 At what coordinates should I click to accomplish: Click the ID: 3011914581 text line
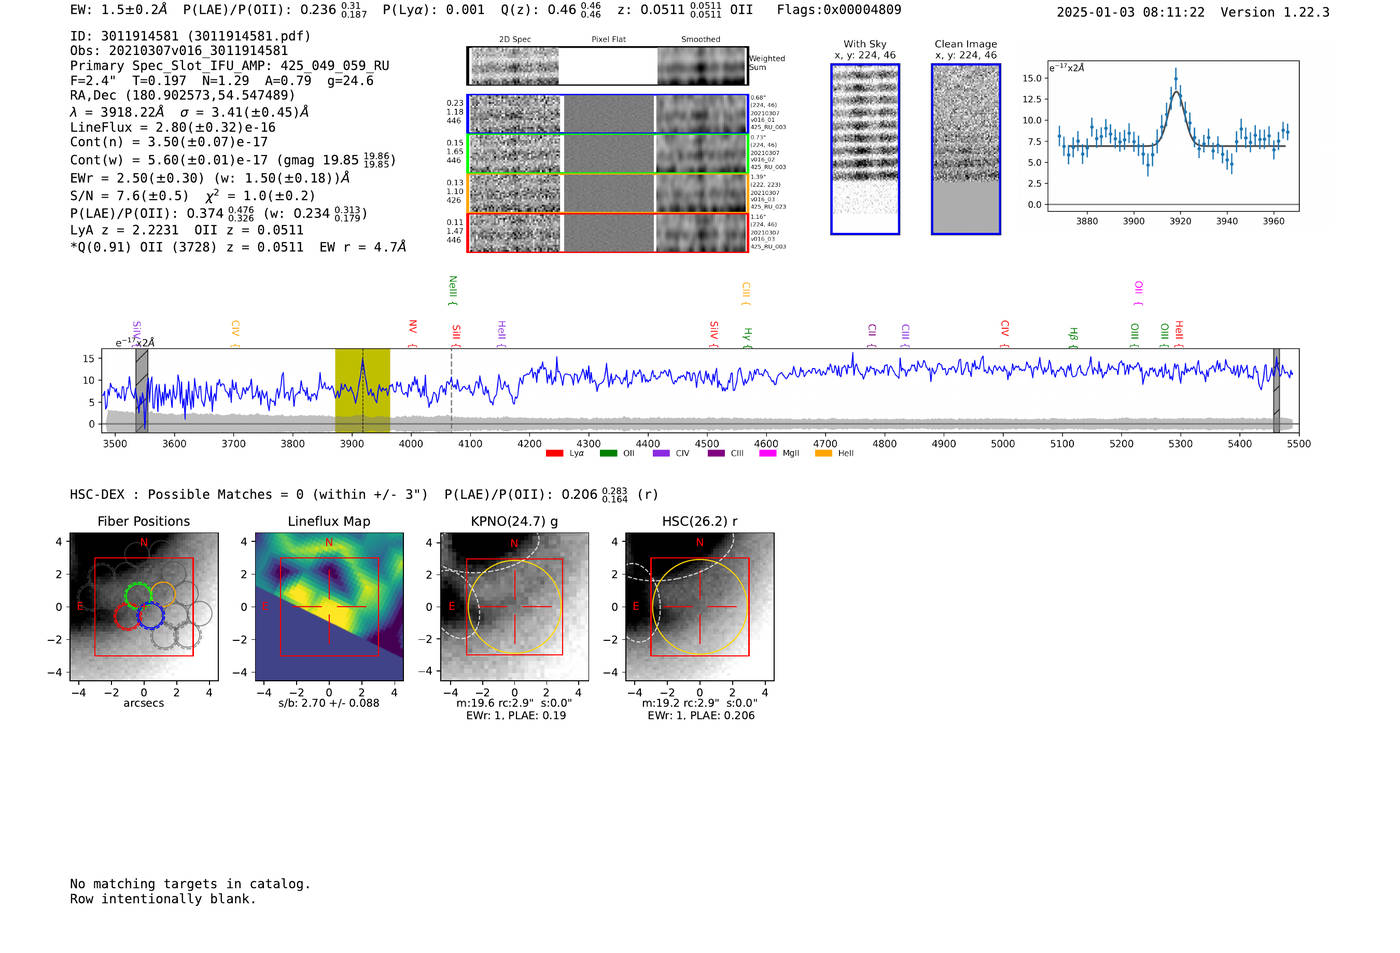click(x=190, y=36)
